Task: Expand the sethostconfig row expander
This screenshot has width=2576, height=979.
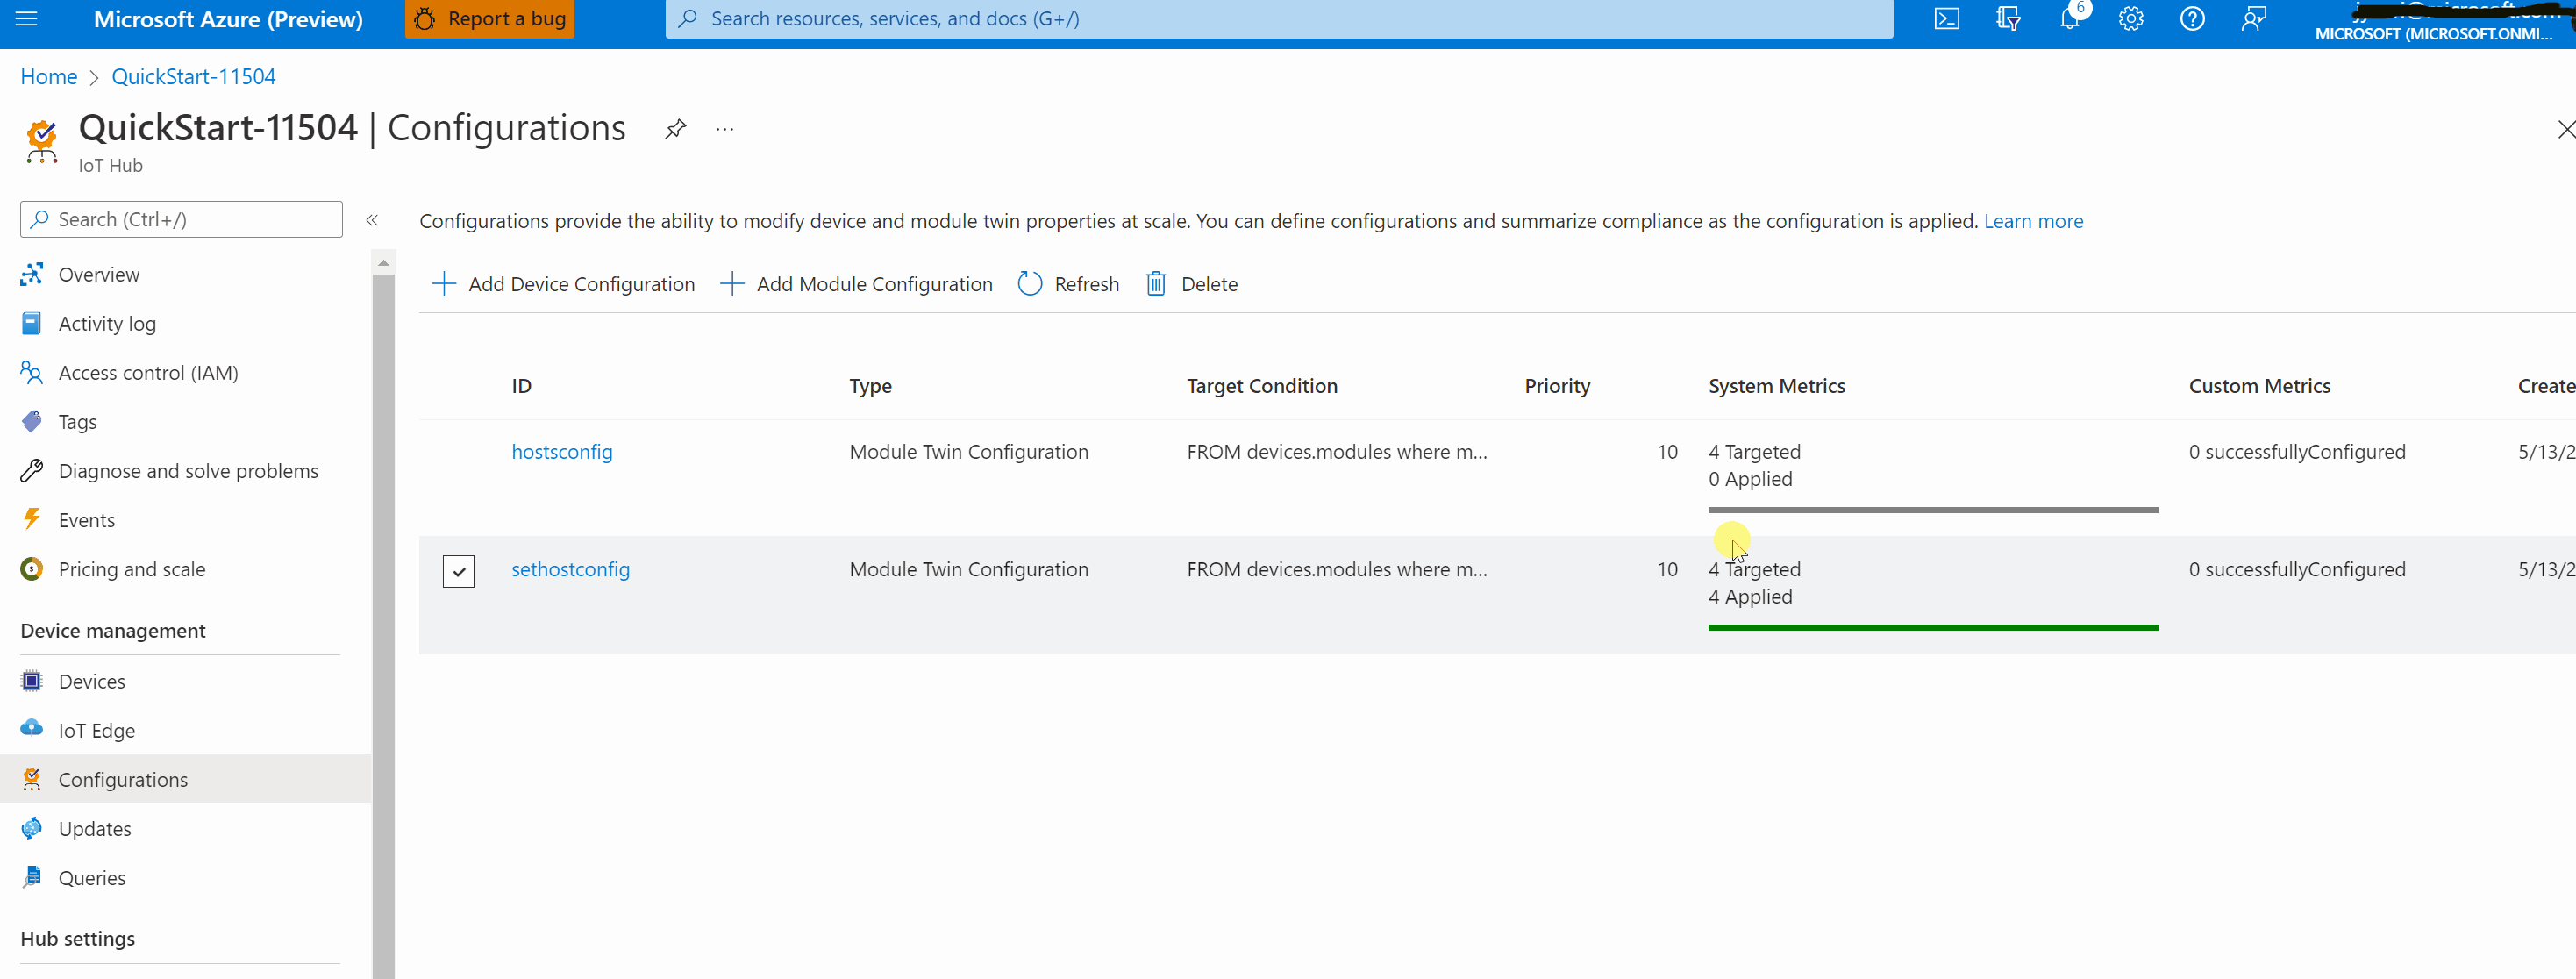Action: [459, 568]
